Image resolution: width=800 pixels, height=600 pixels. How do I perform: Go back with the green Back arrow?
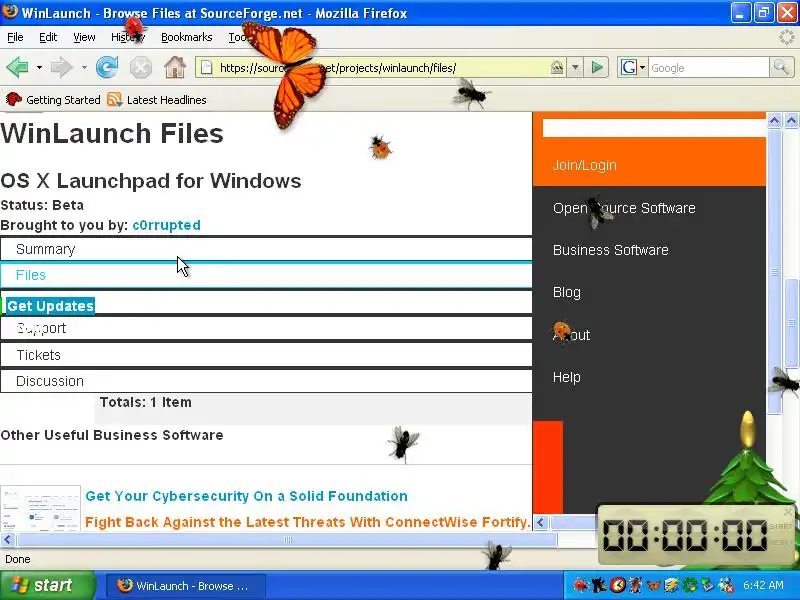point(17,67)
